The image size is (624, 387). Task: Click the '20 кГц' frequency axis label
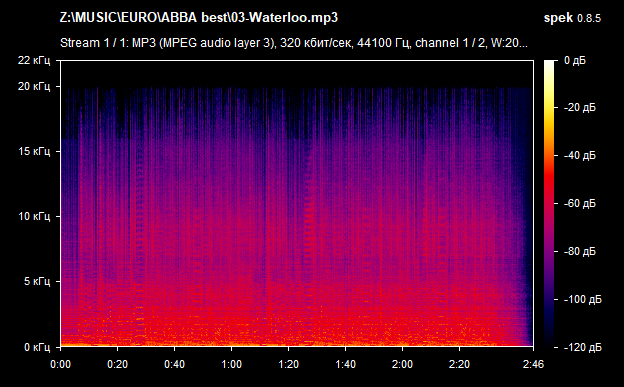(34, 86)
